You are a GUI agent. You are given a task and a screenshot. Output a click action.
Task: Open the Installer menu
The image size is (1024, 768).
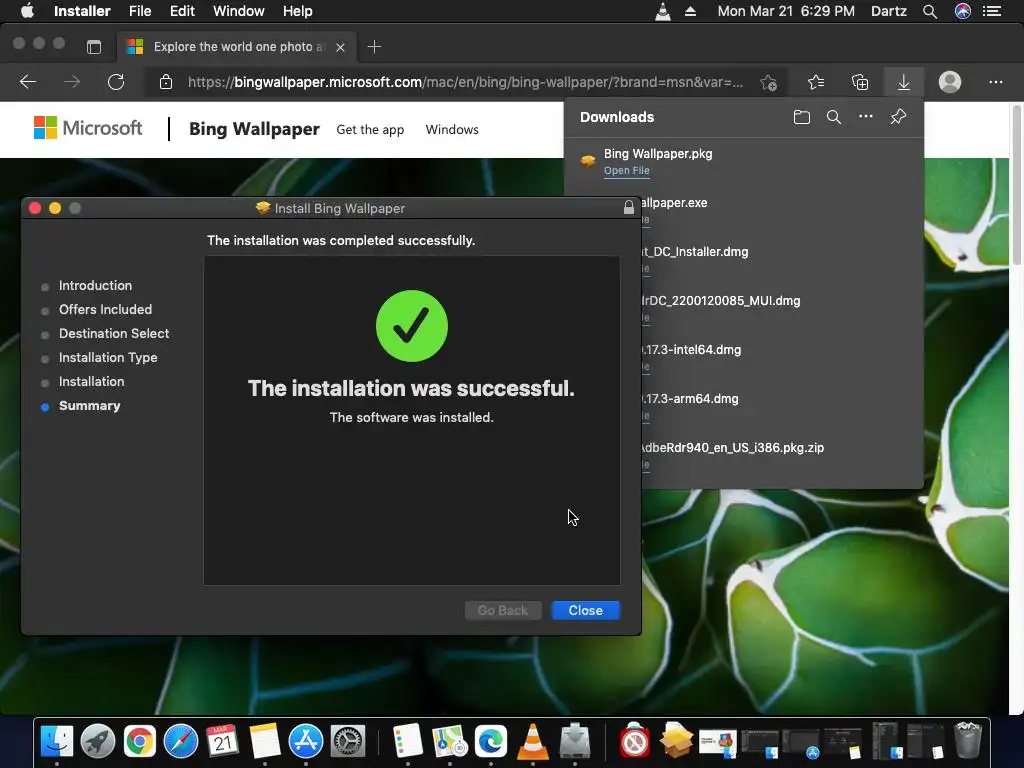click(82, 11)
